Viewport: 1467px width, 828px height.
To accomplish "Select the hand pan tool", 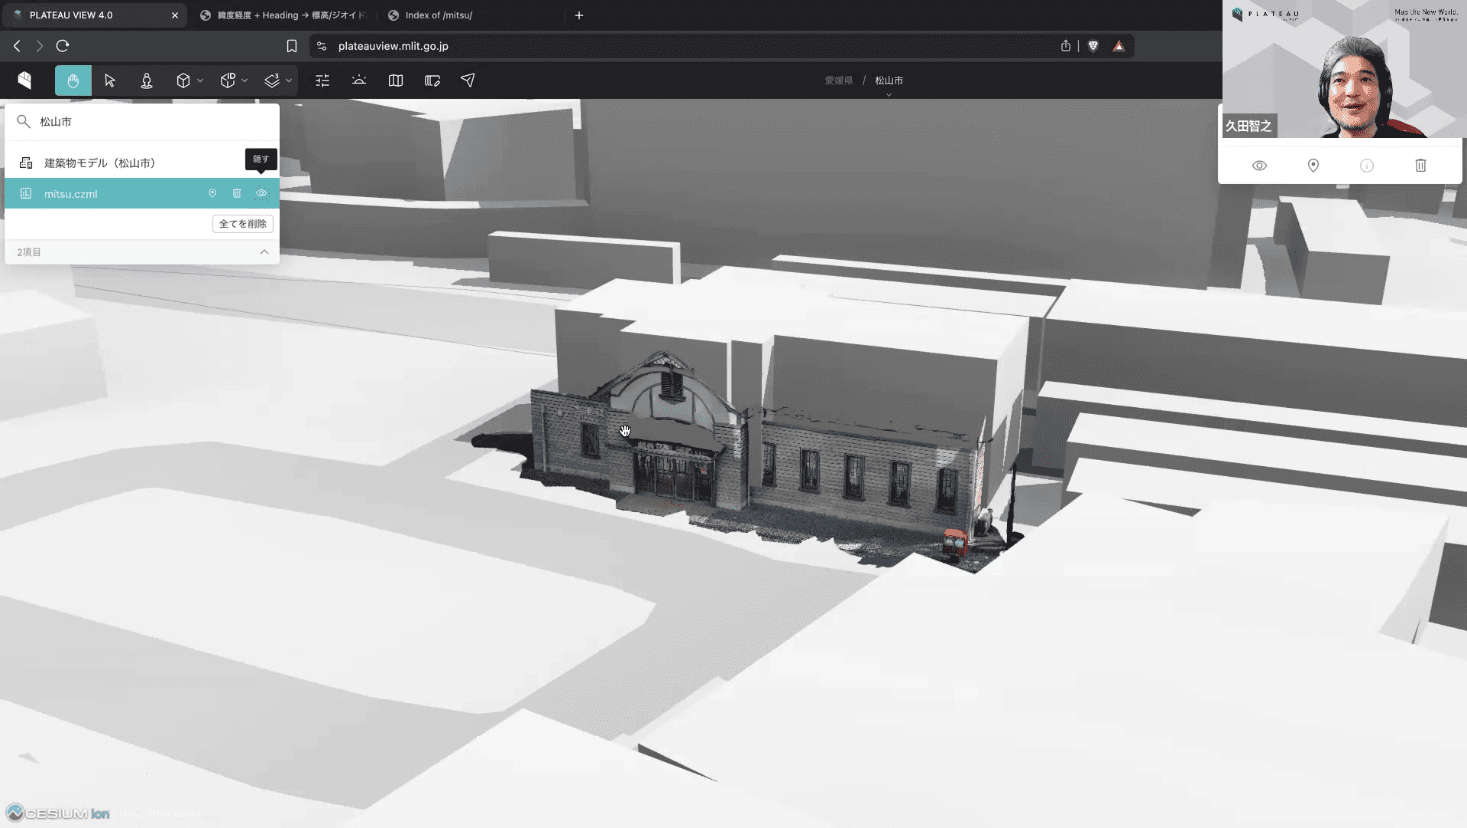I will tap(73, 81).
